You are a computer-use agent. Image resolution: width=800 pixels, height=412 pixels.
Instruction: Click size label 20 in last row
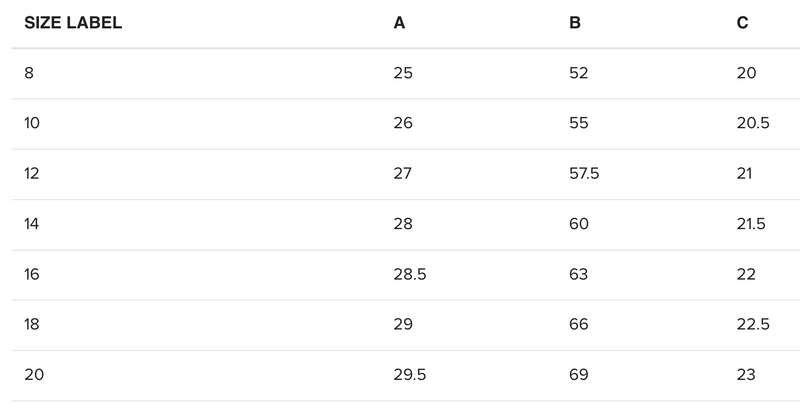(34, 375)
